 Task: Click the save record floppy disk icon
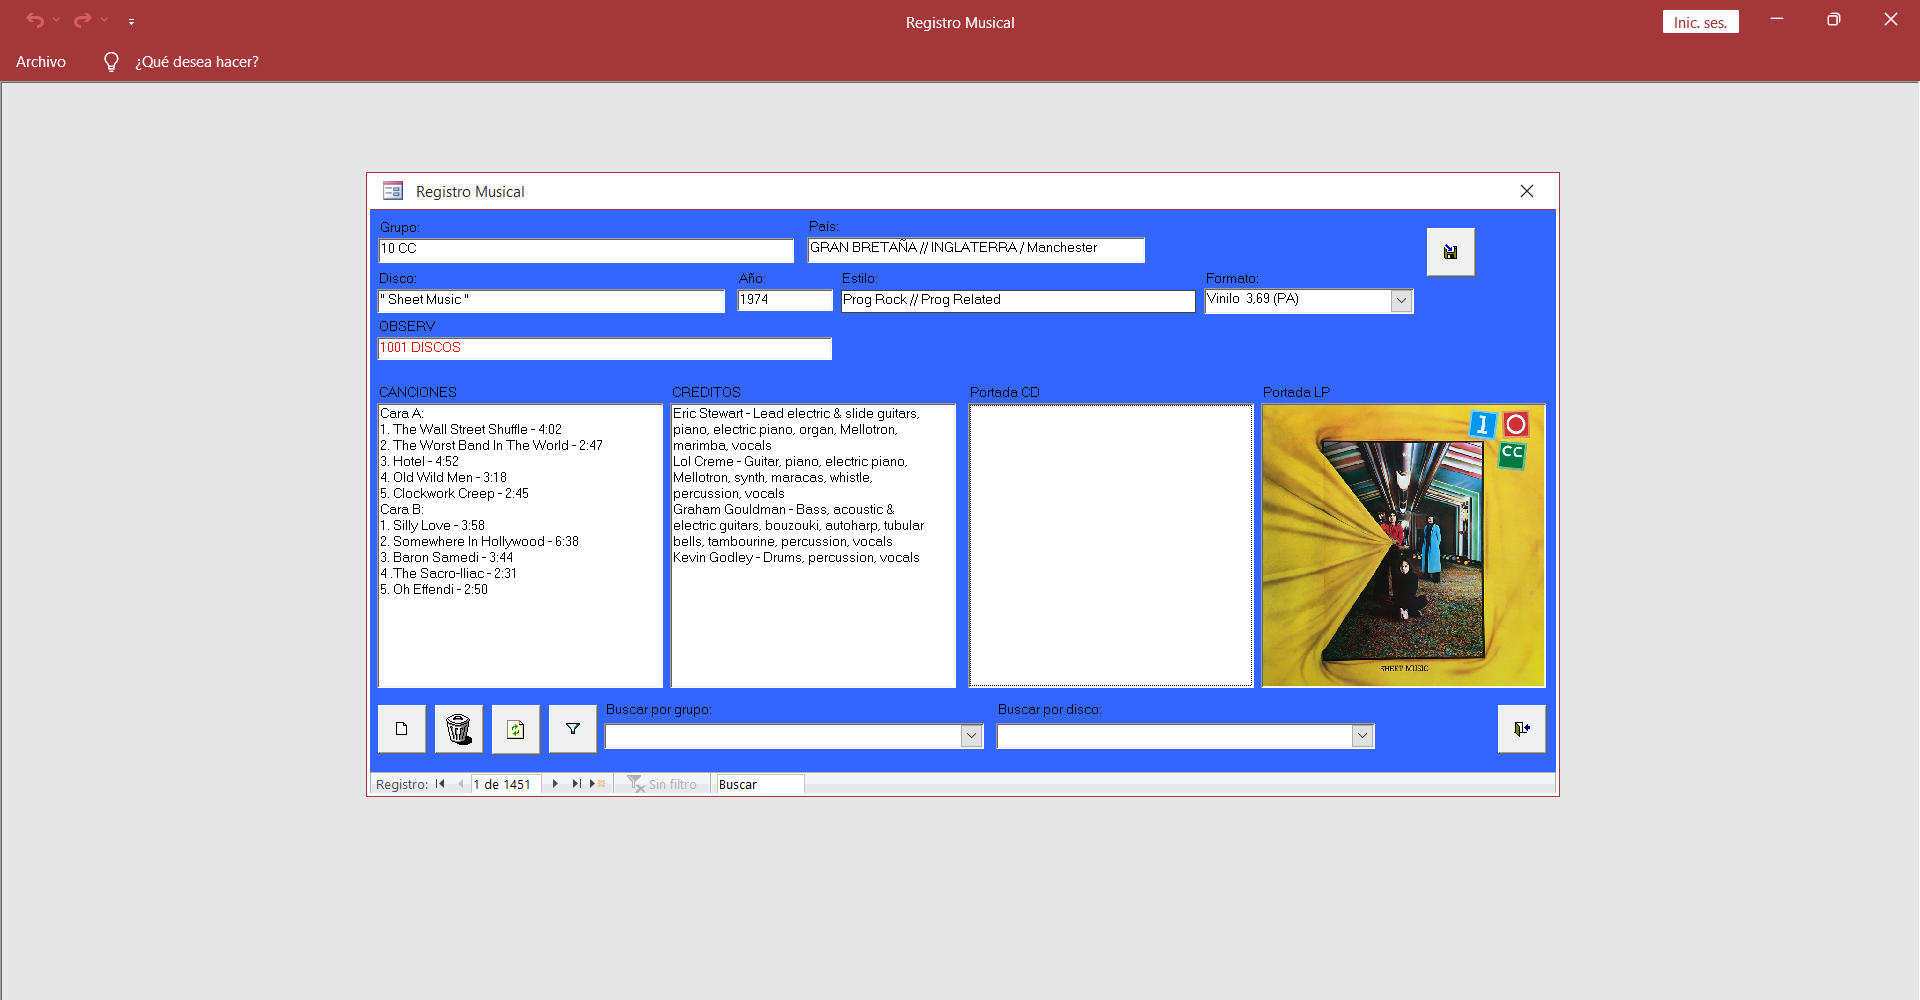click(x=1450, y=252)
